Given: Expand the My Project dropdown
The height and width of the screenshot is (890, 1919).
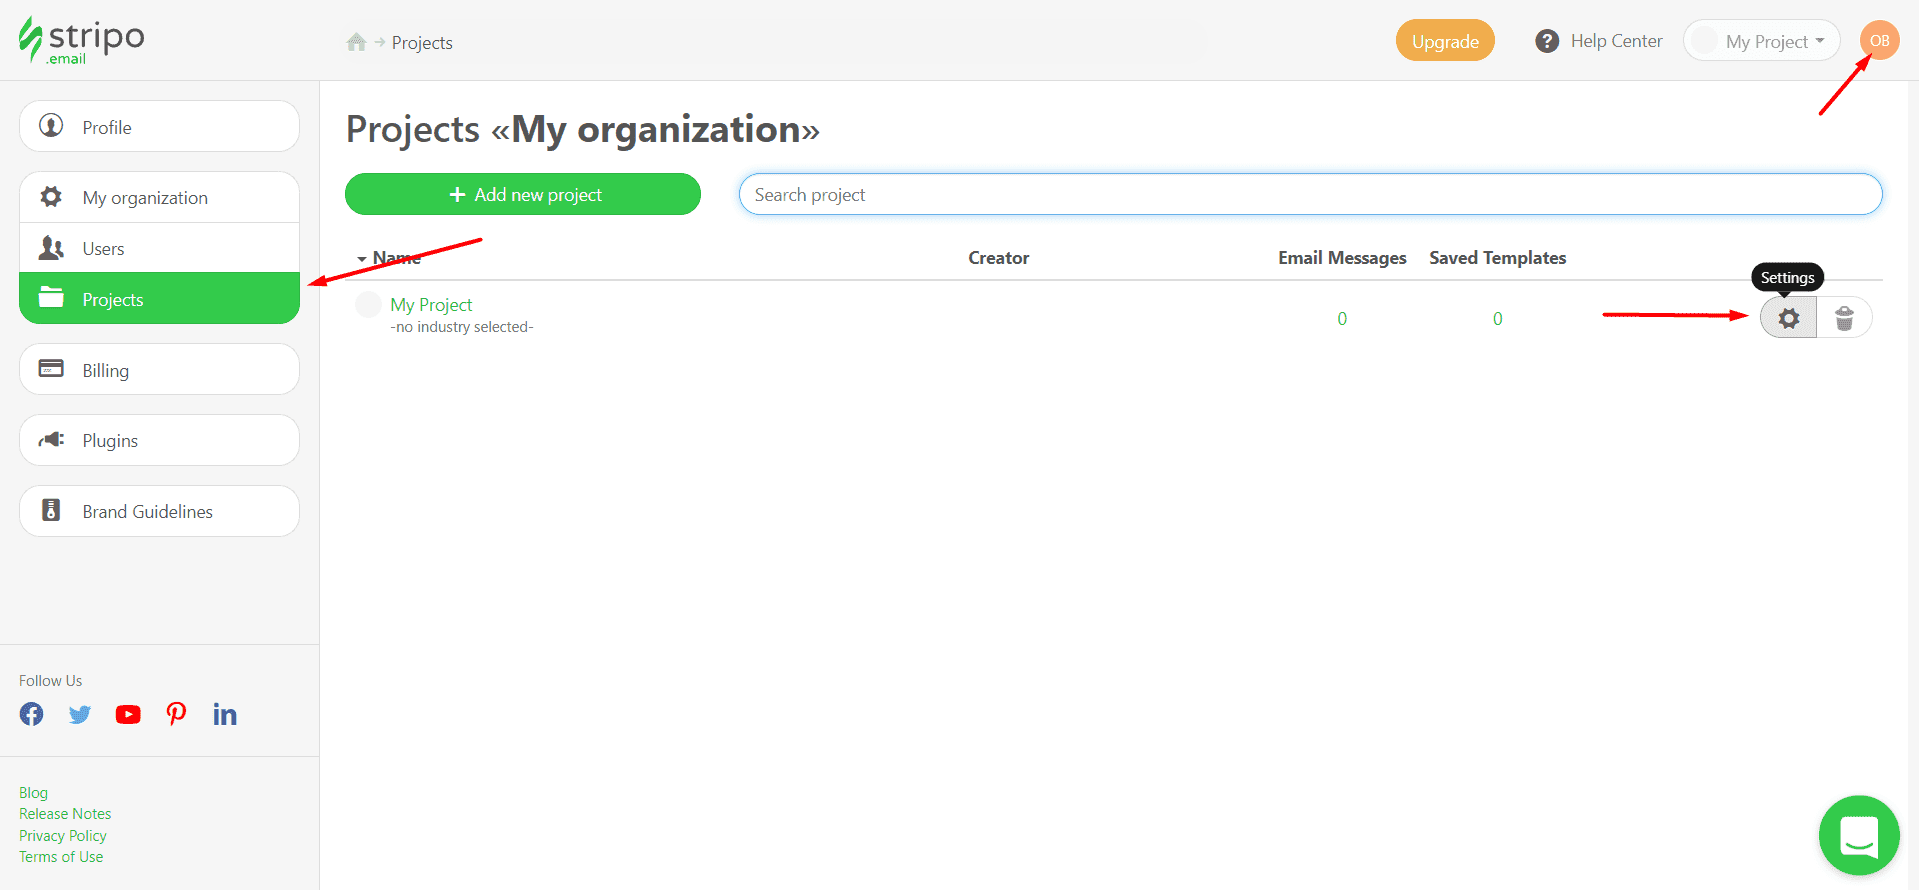Looking at the screenshot, I should point(1762,41).
